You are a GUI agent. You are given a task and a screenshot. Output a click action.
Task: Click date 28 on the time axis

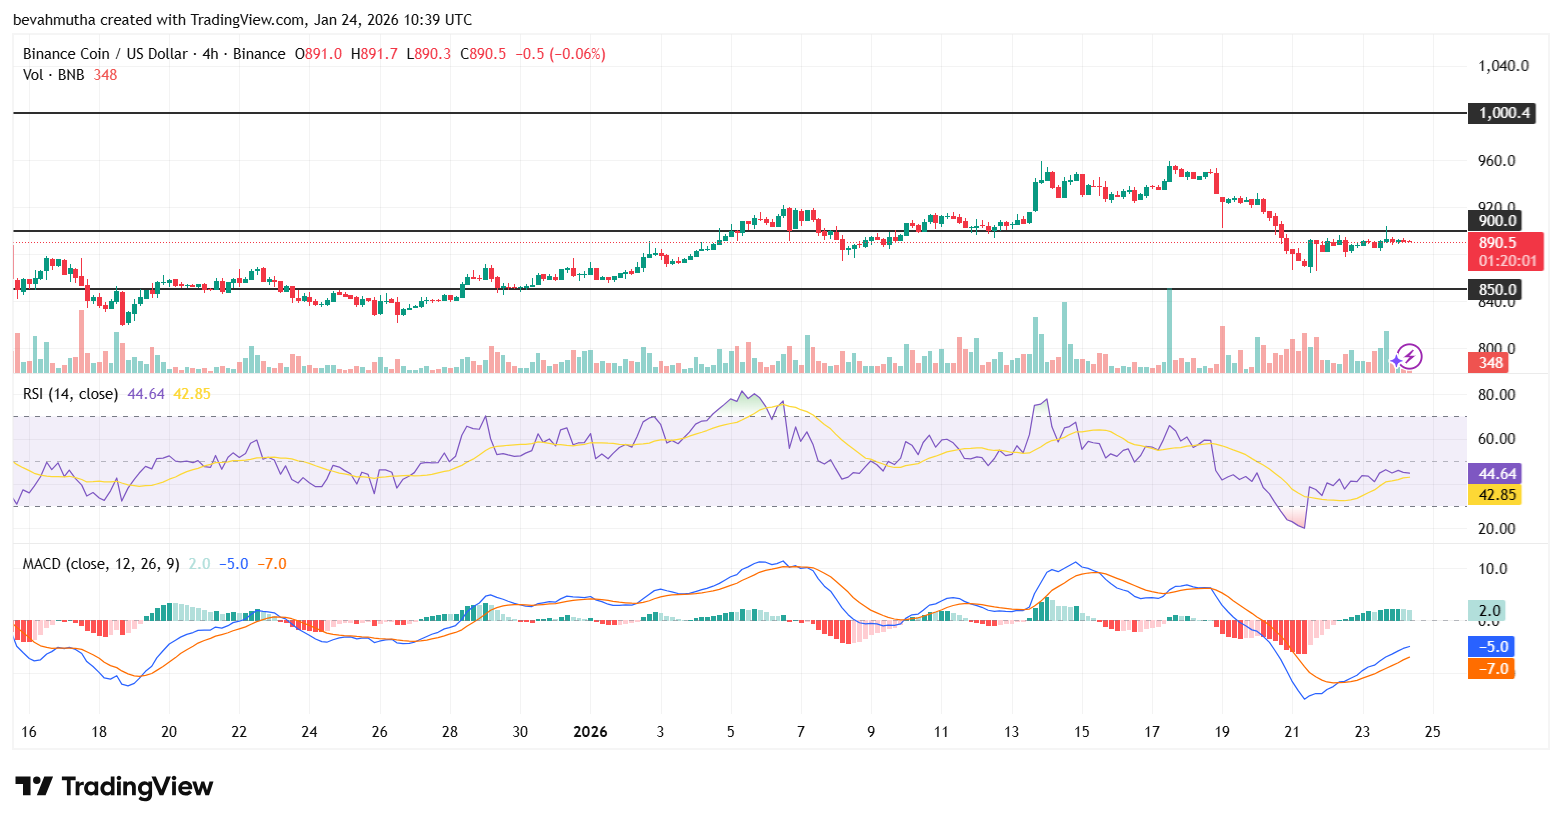pos(450,732)
